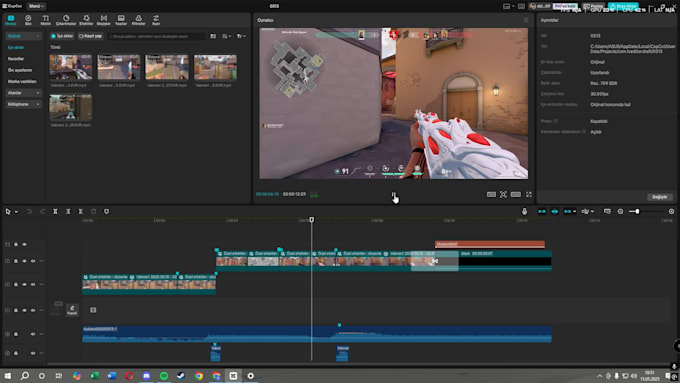Enter fullscreen preview mode
This screenshot has height=383, width=680.
click(529, 194)
